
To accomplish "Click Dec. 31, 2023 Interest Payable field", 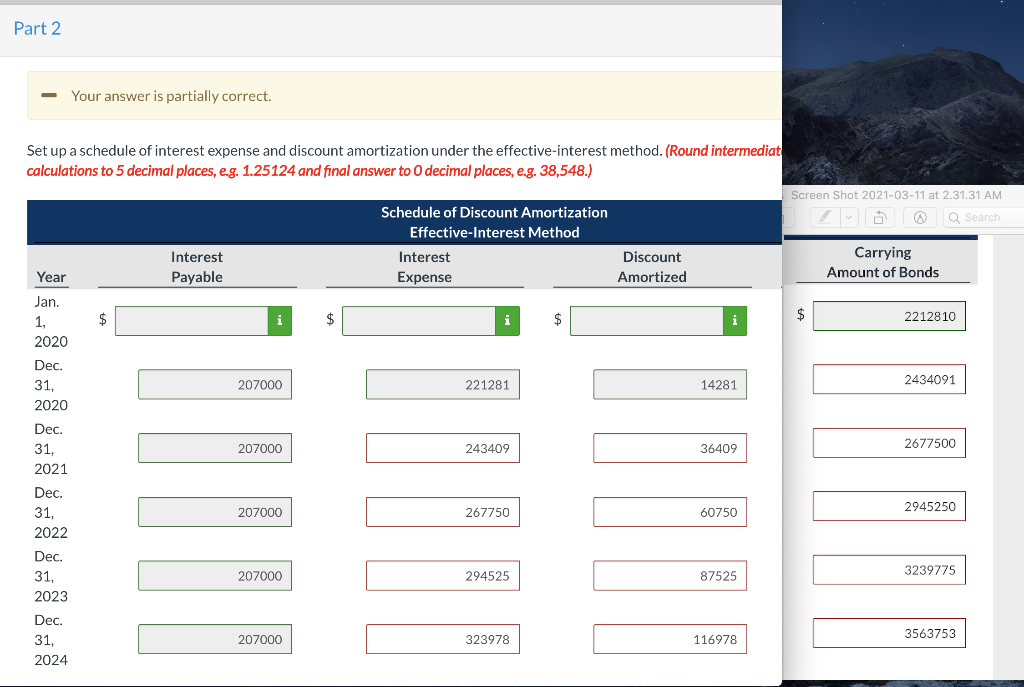I will [215, 575].
